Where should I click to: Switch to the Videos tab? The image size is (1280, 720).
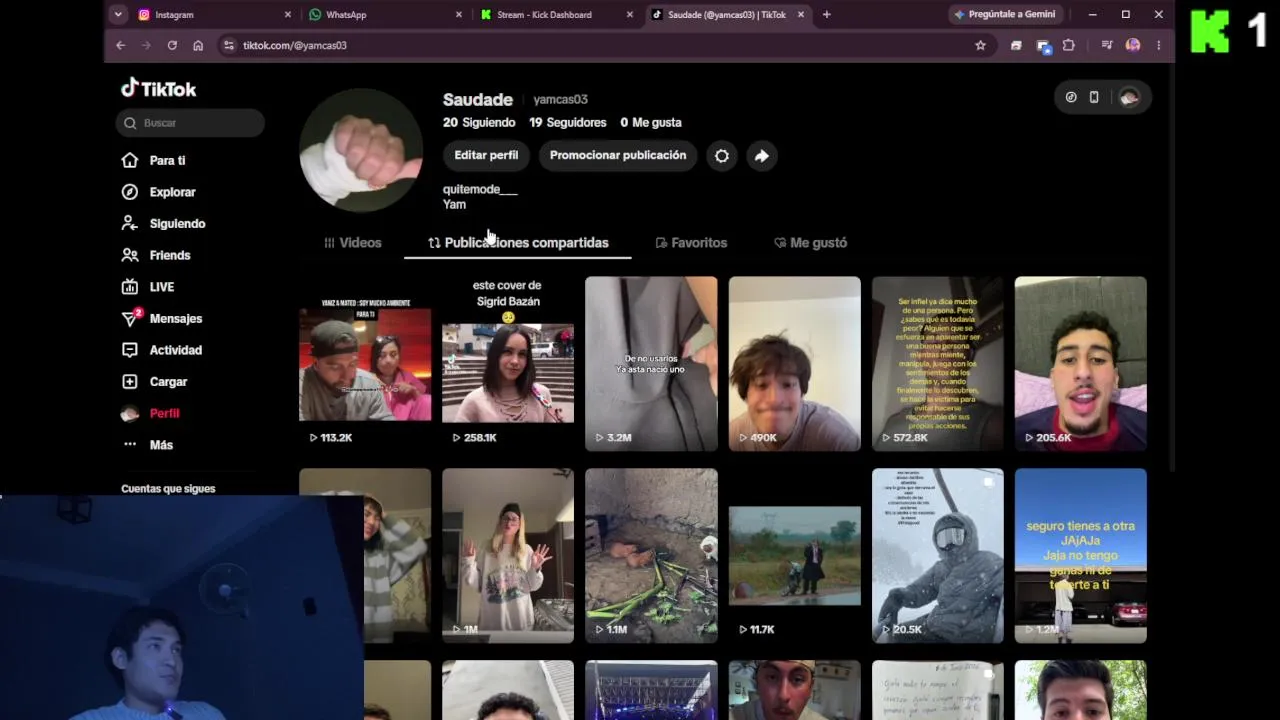[352, 243]
